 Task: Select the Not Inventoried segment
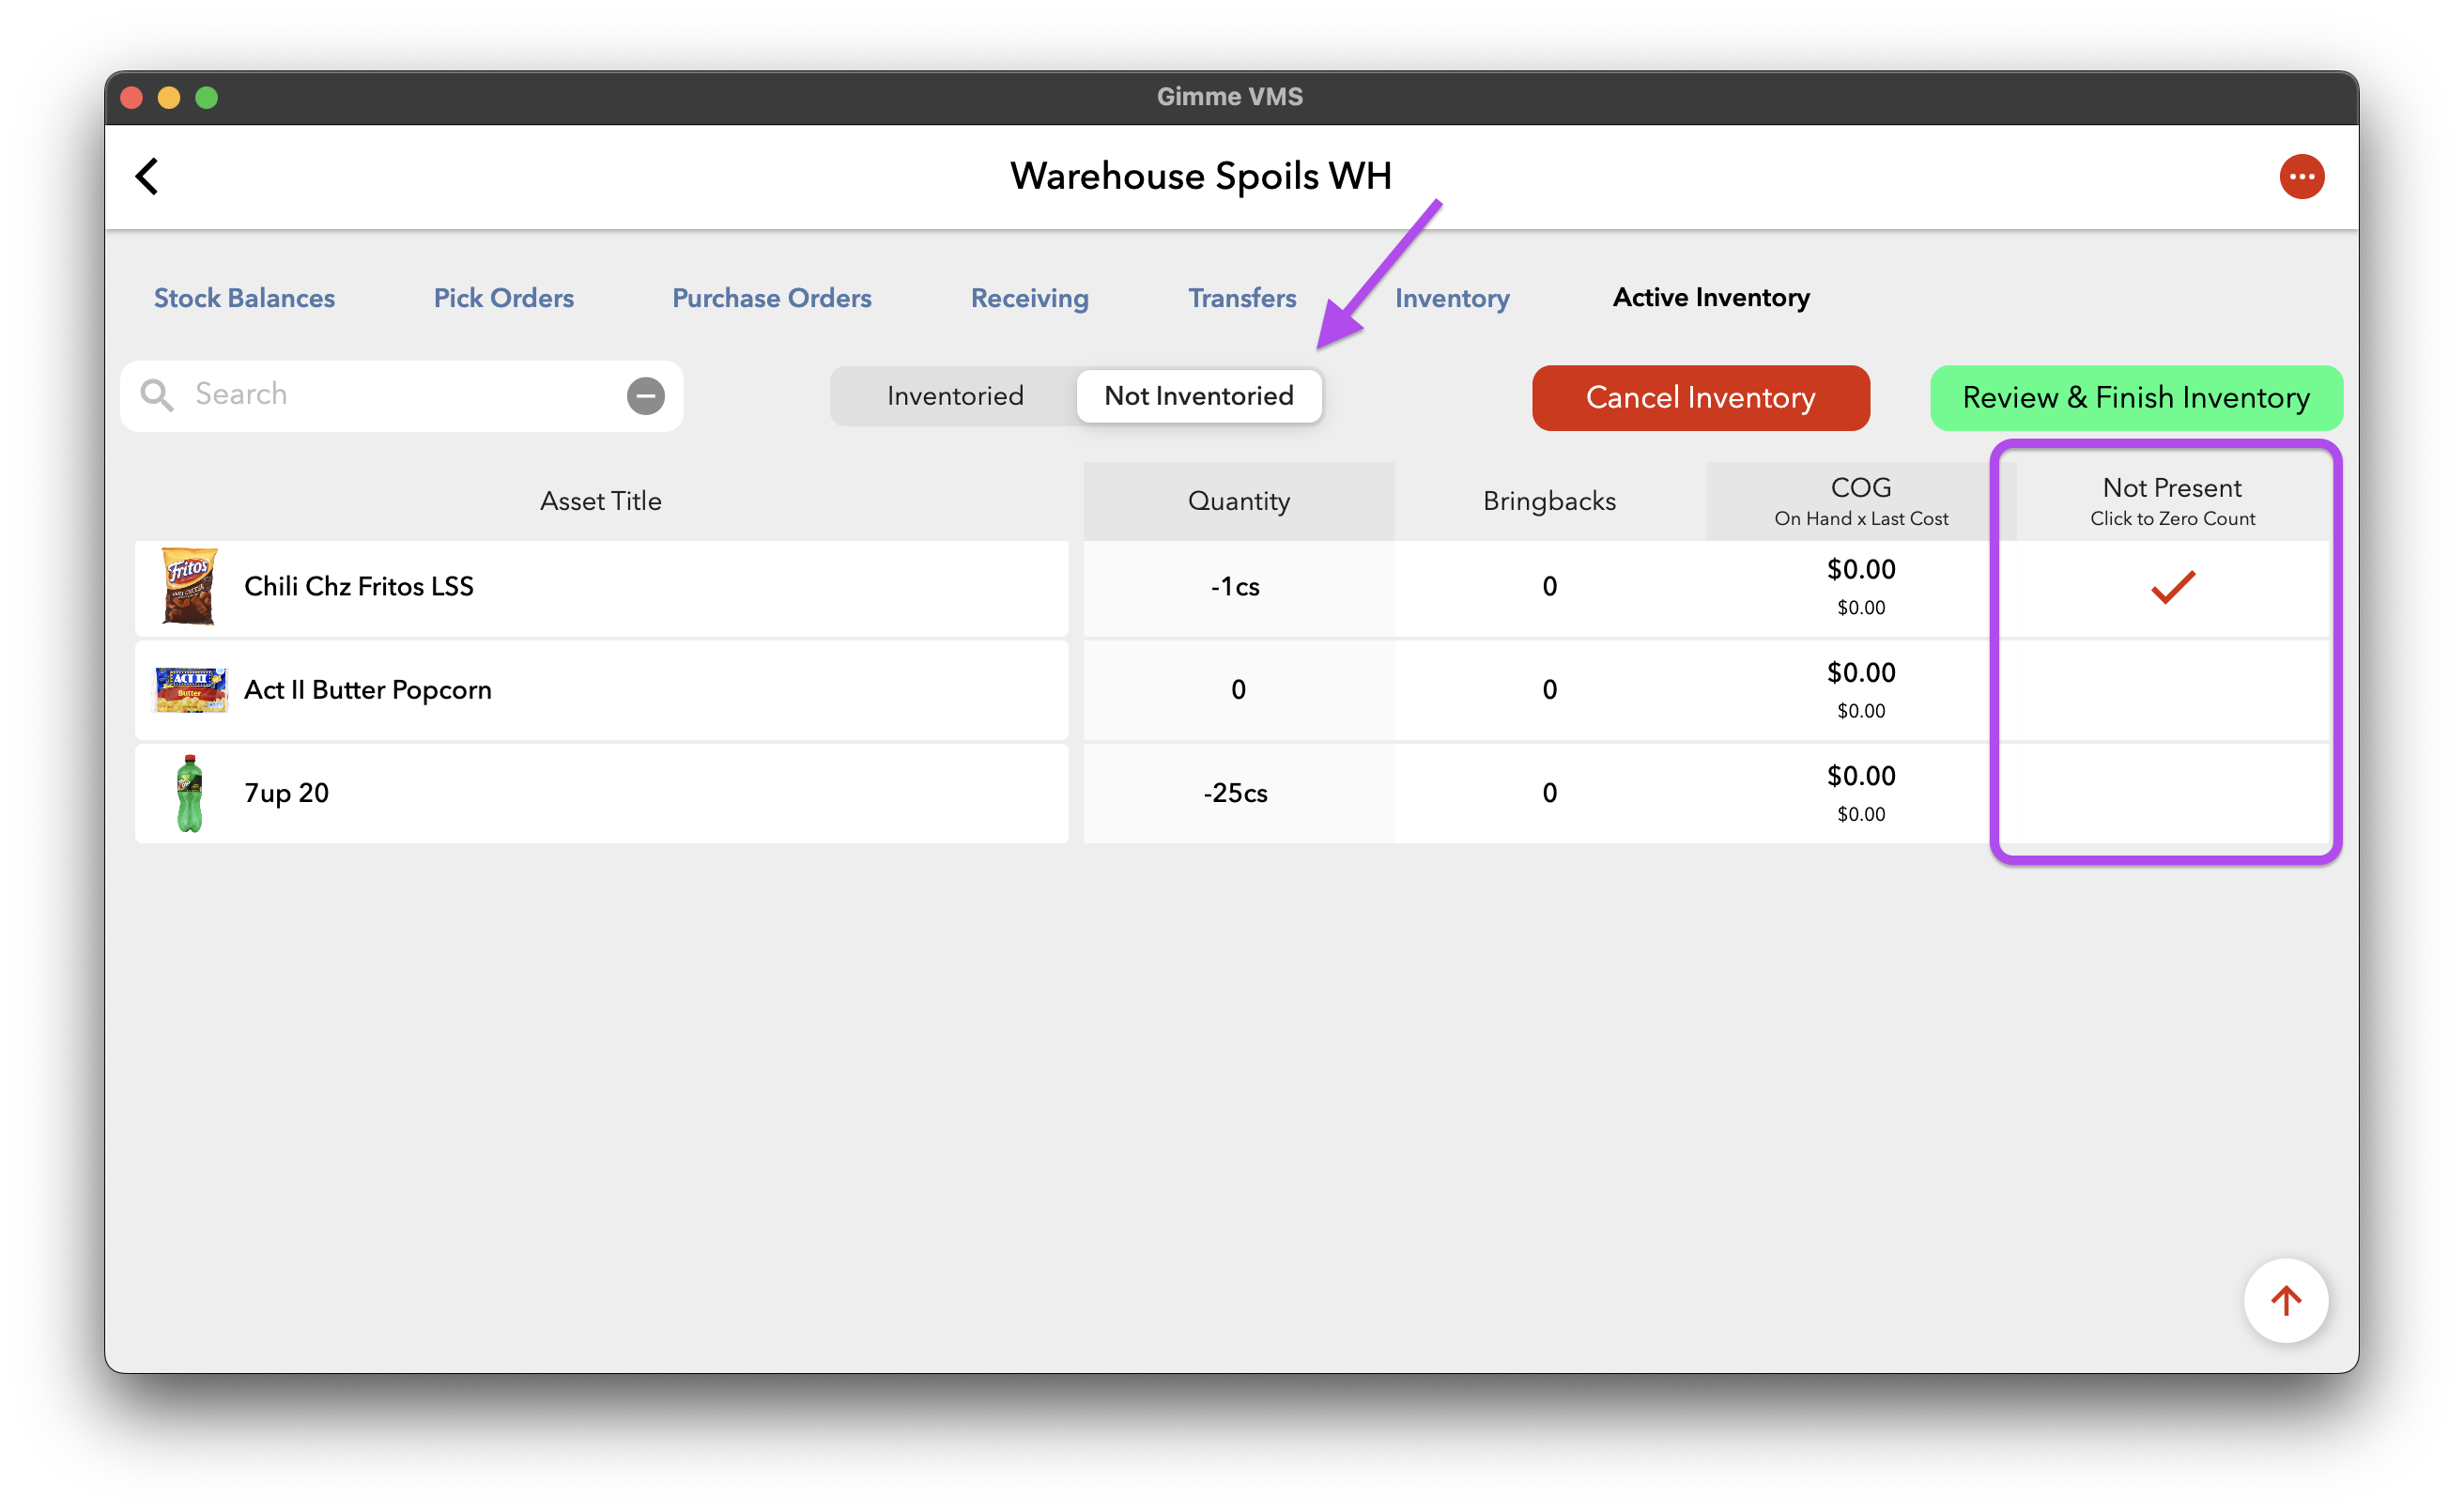coord(1198,396)
